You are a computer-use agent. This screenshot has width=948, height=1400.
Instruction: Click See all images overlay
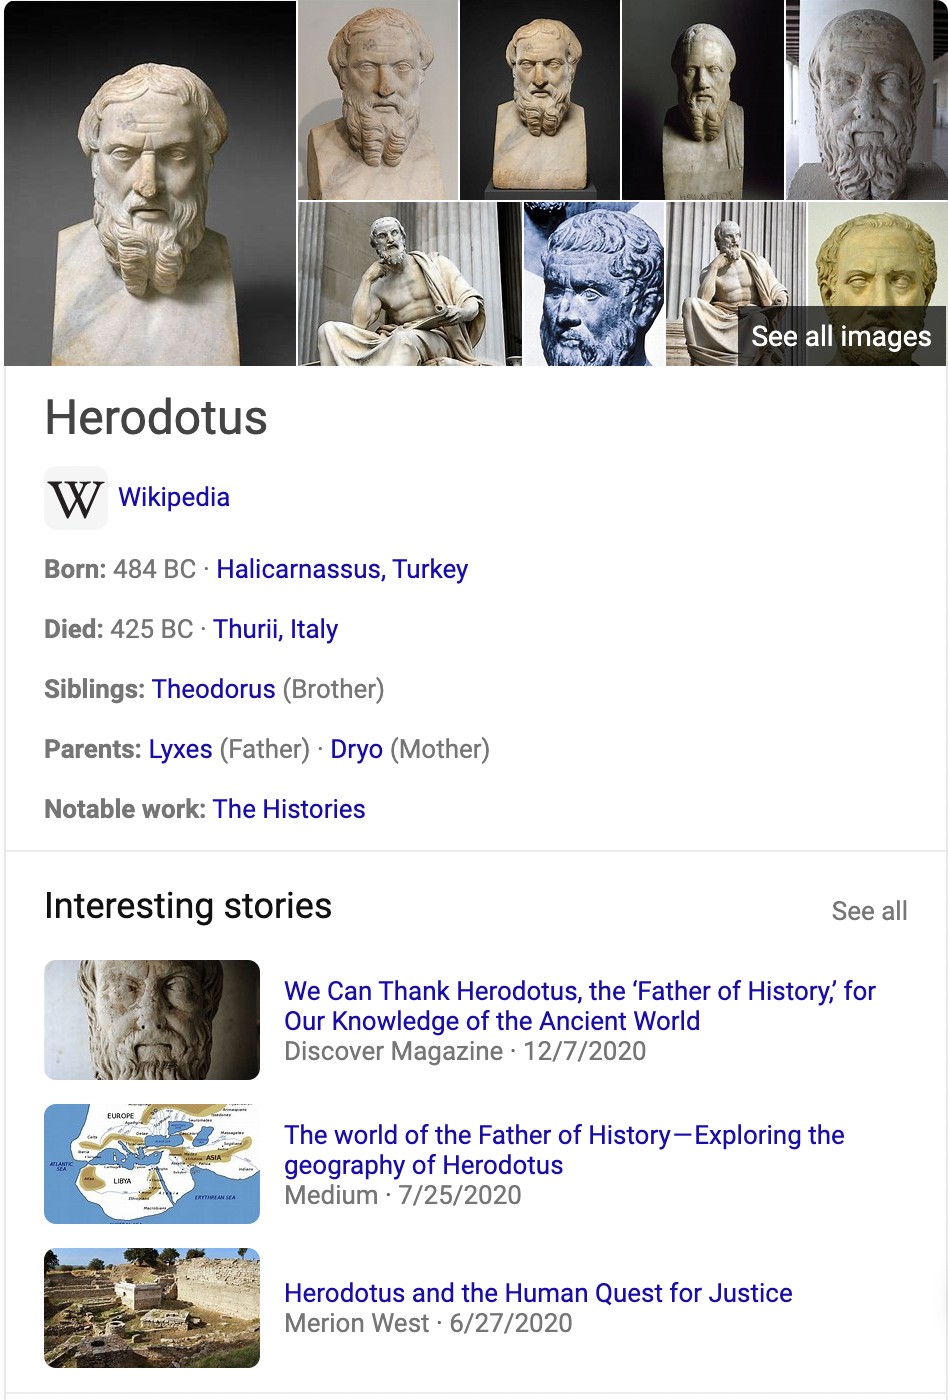tap(841, 336)
